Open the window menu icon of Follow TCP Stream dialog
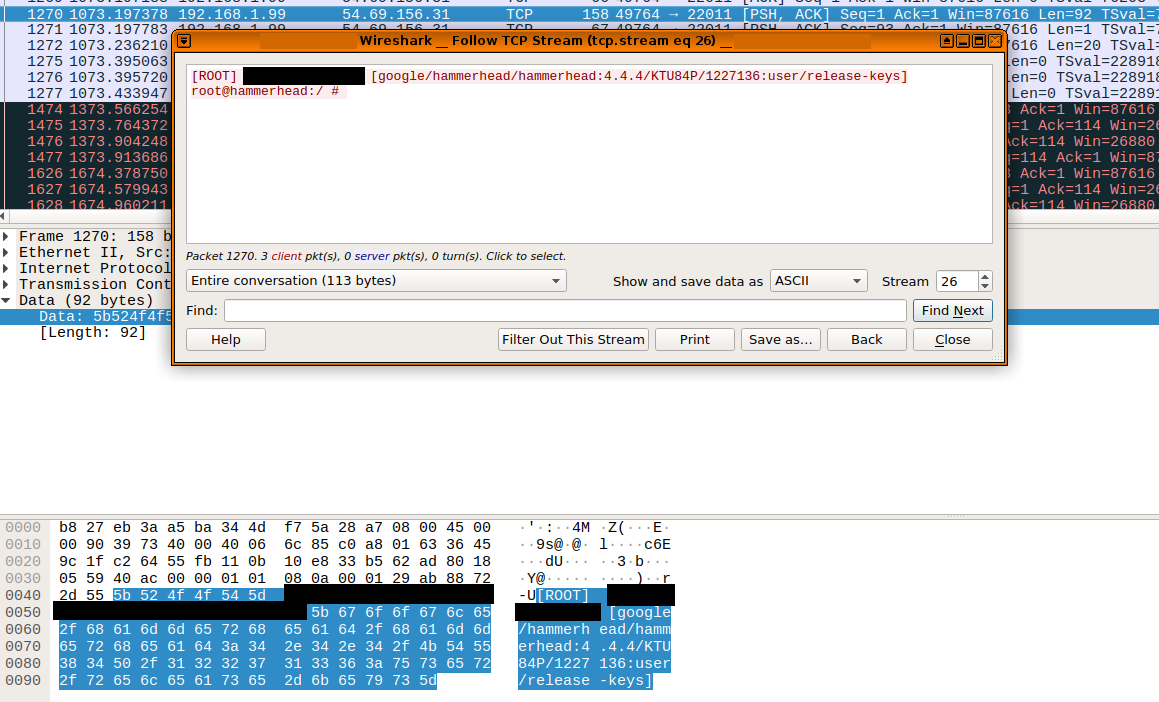1159x702 pixels. [x=184, y=41]
